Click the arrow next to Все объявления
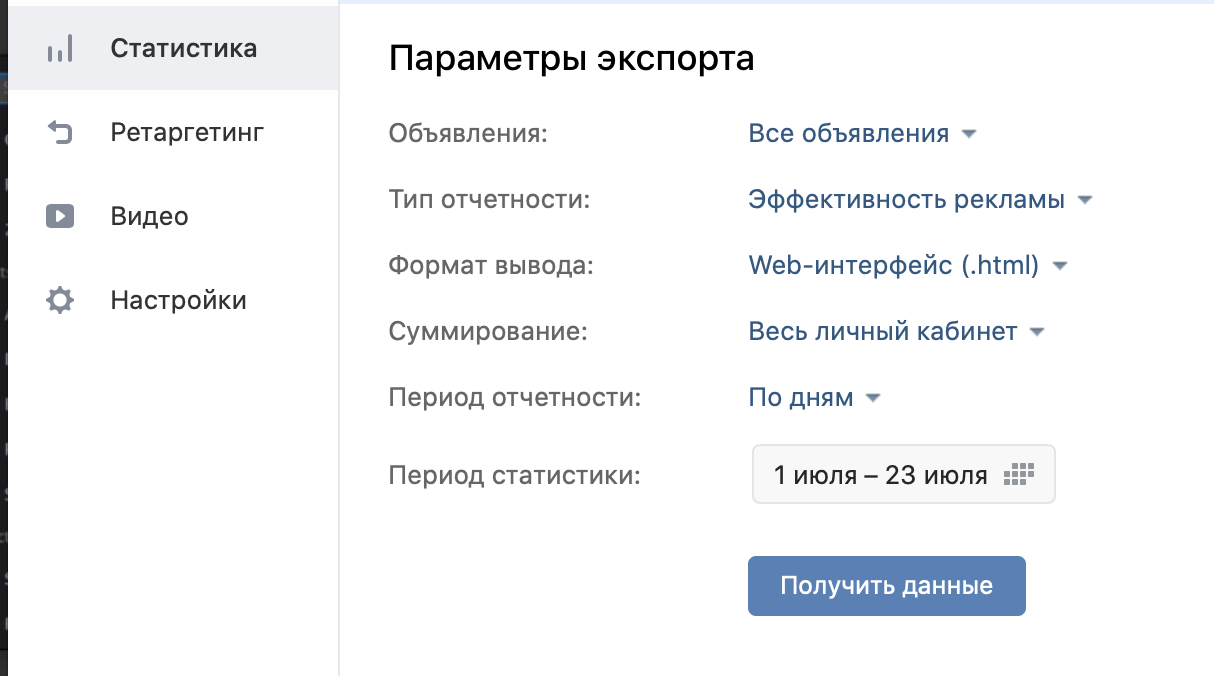The height and width of the screenshot is (676, 1214). [x=967, y=135]
